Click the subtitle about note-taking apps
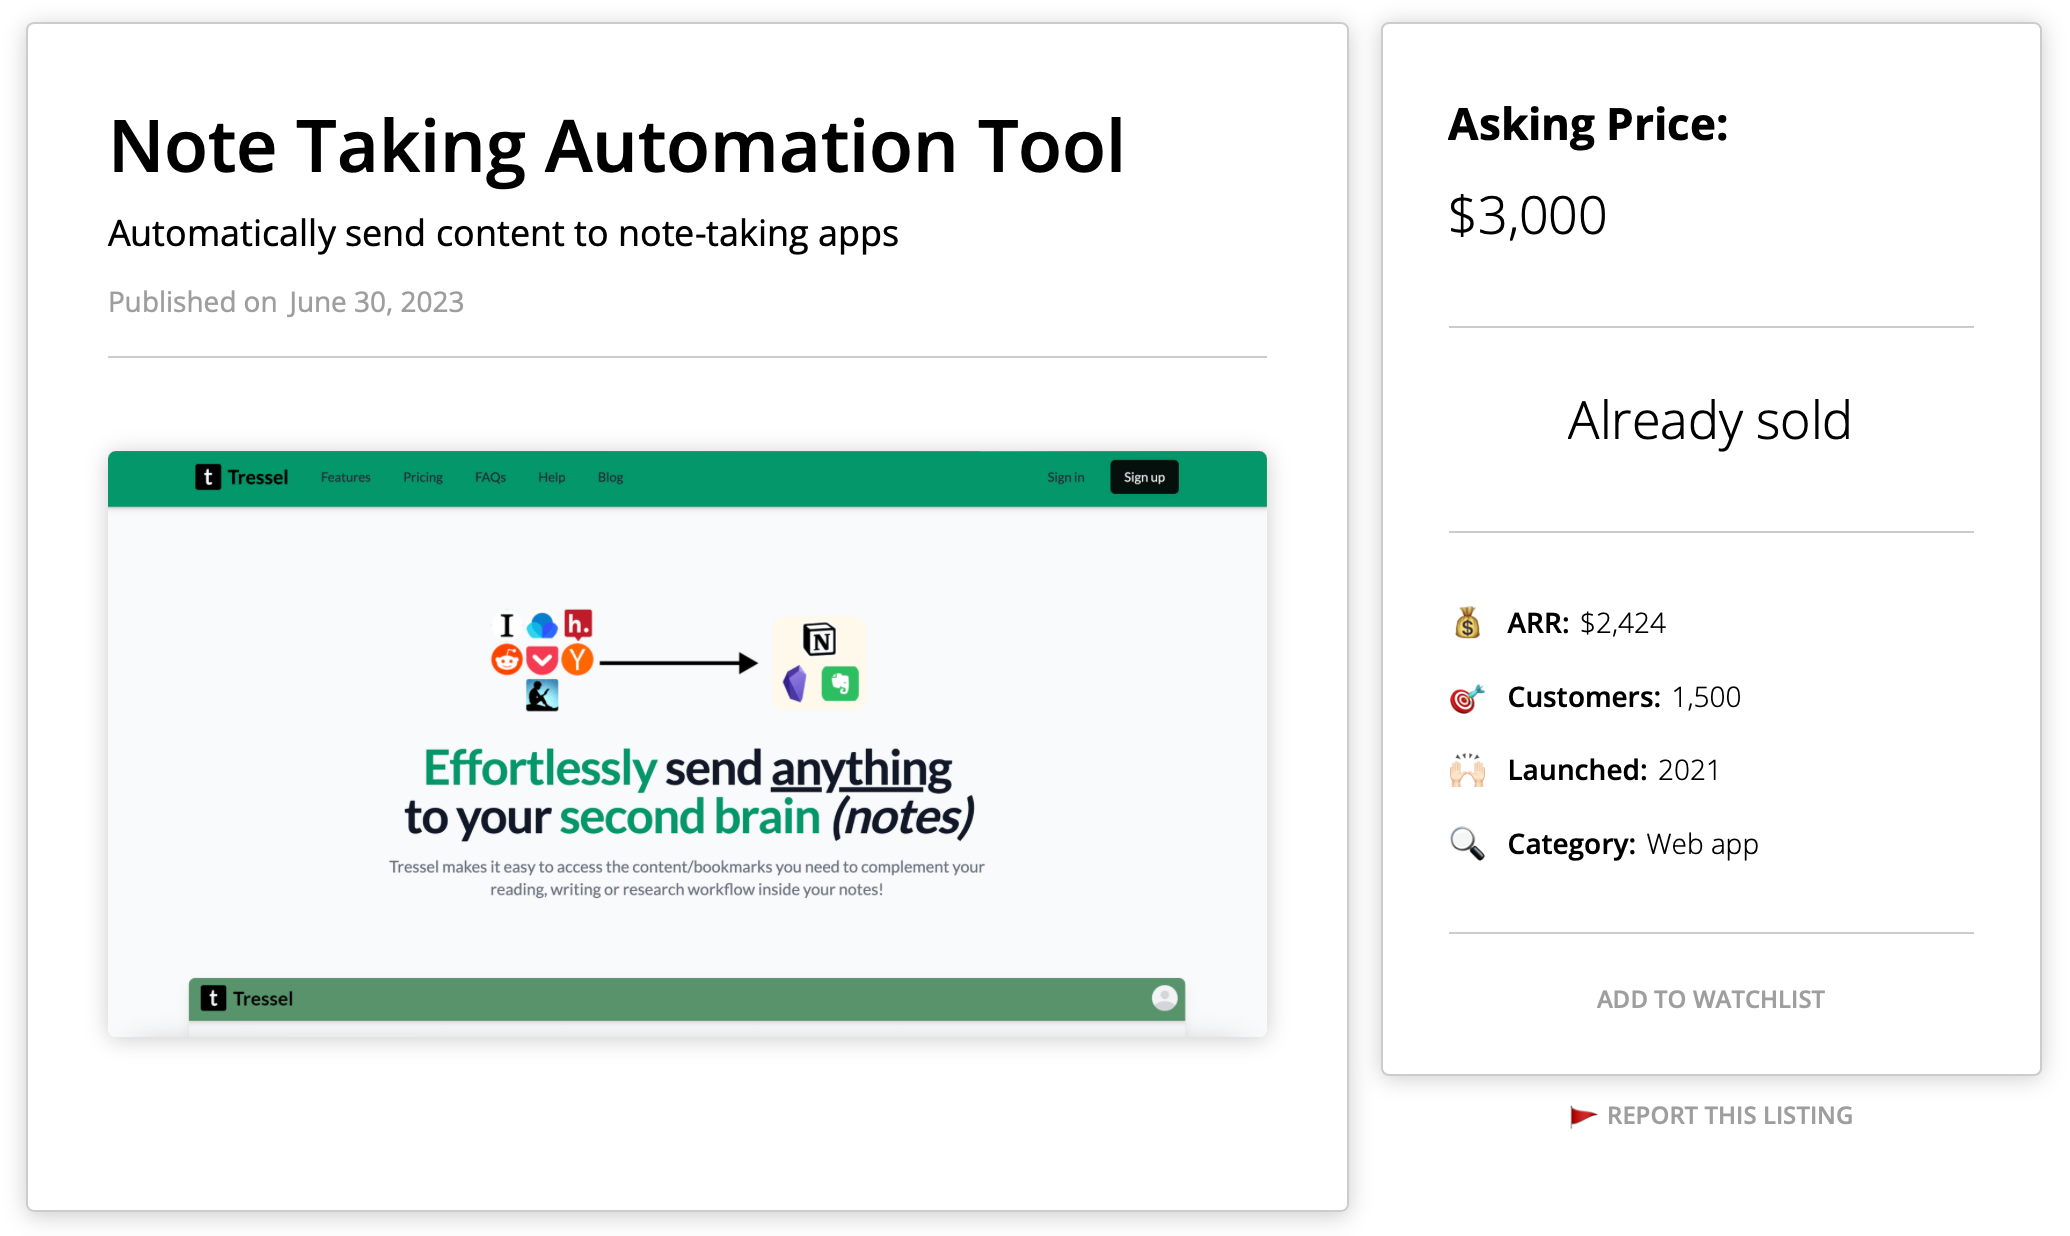 tap(503, 234)
